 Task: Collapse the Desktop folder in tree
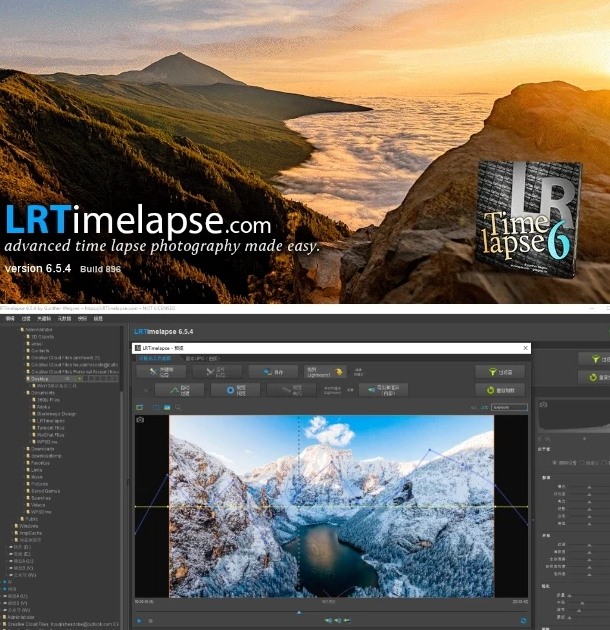pyautogui.click(x=24, y=379)
